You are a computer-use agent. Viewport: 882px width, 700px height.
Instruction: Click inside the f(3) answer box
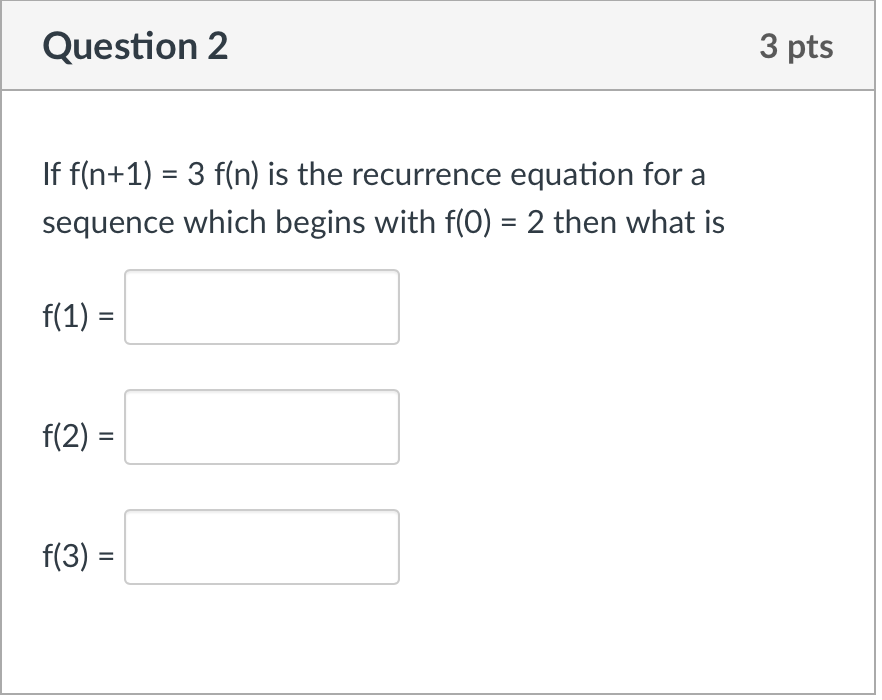click(x=261, y=547)
